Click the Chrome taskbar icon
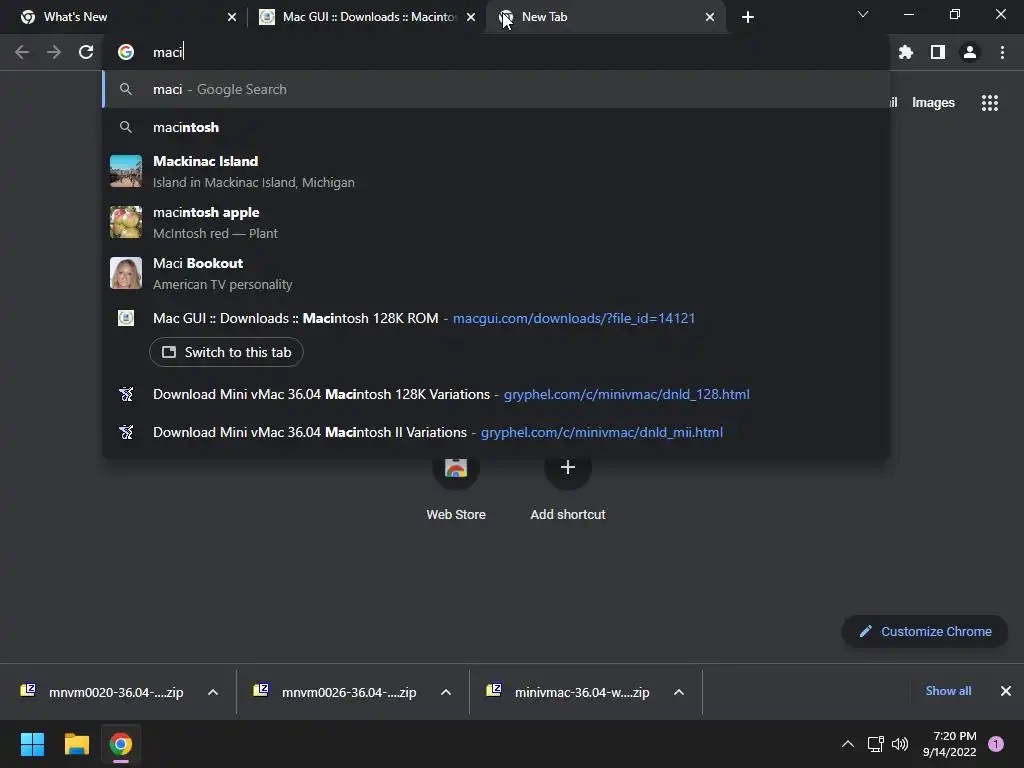 pyautogui.click(x=121, y=744)
